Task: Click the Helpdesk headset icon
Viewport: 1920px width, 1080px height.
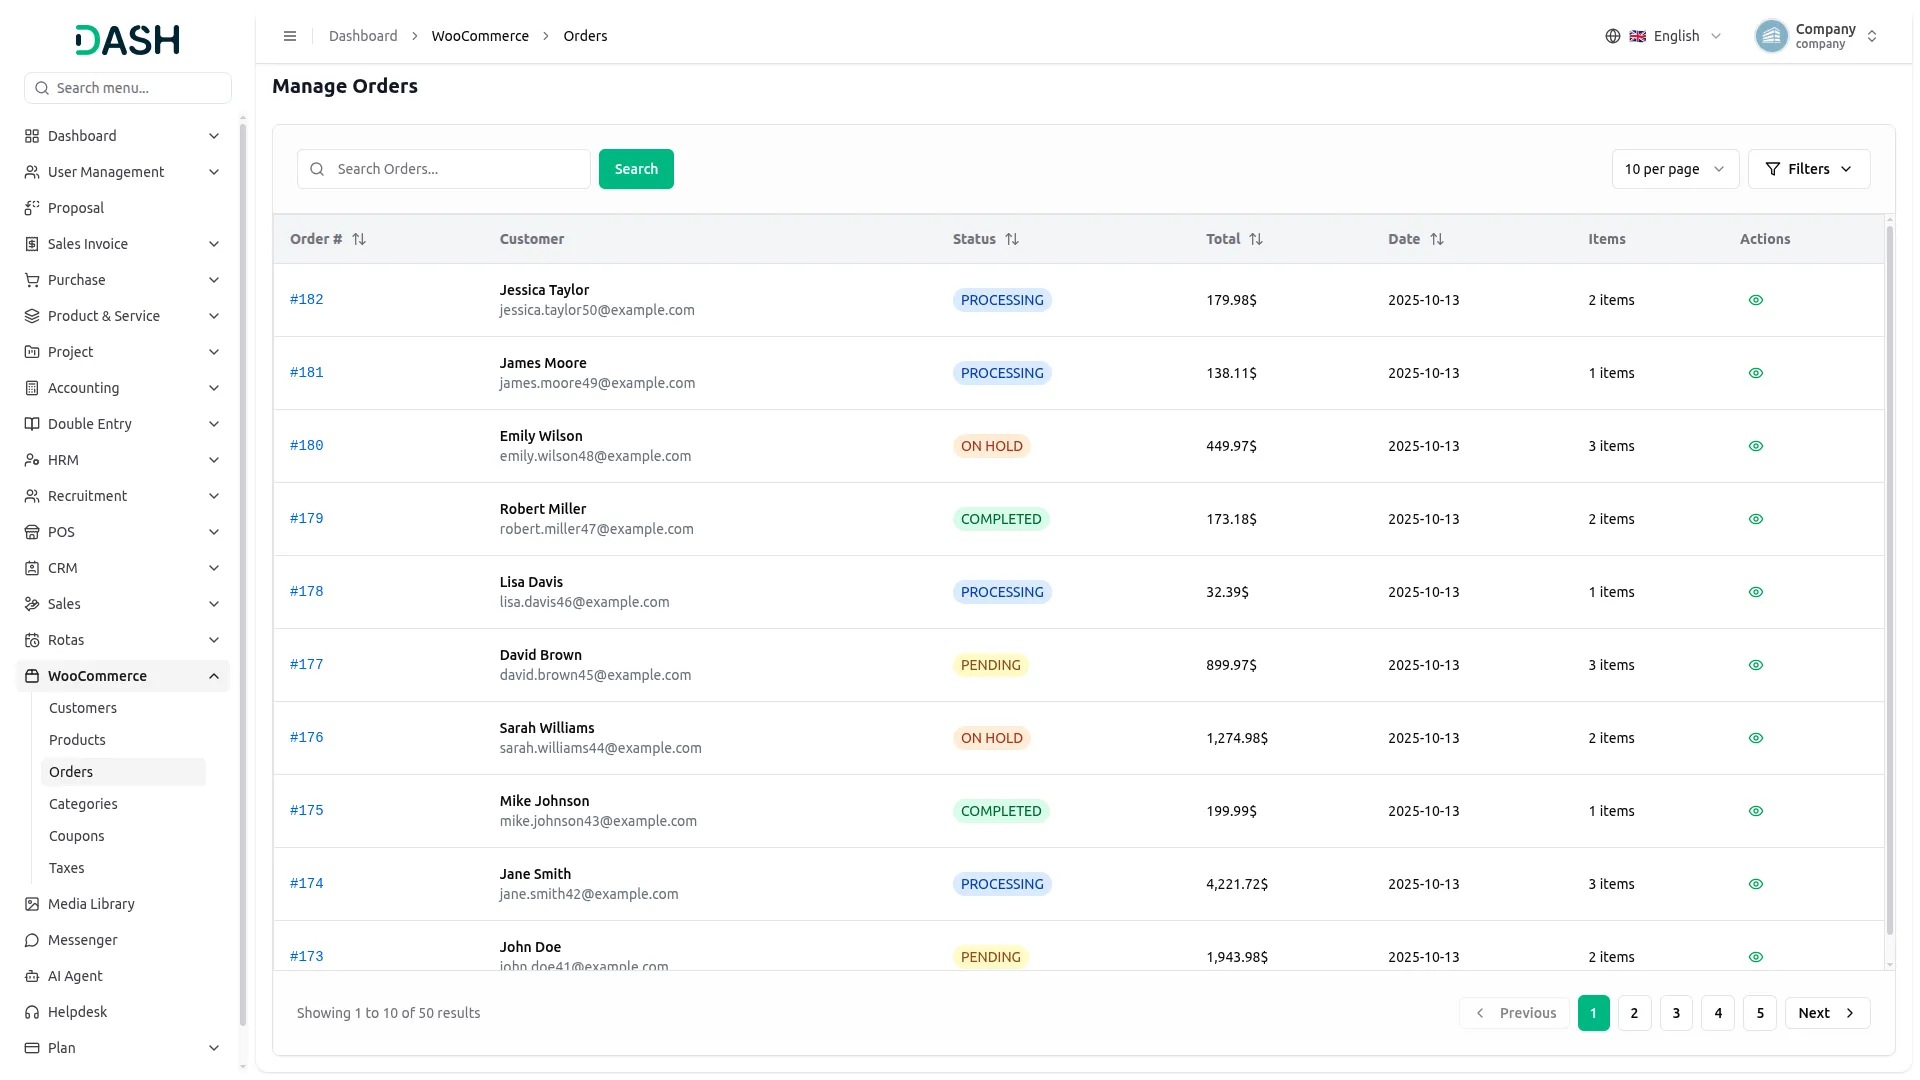Action: click(32, 1012)
